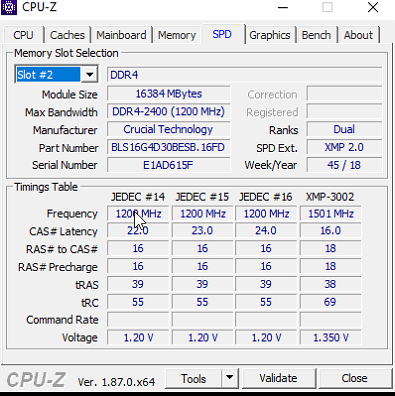Click the JEDEC #14 empty Command Rate cell
The image size is (395, 396).
tap(138, 320)
